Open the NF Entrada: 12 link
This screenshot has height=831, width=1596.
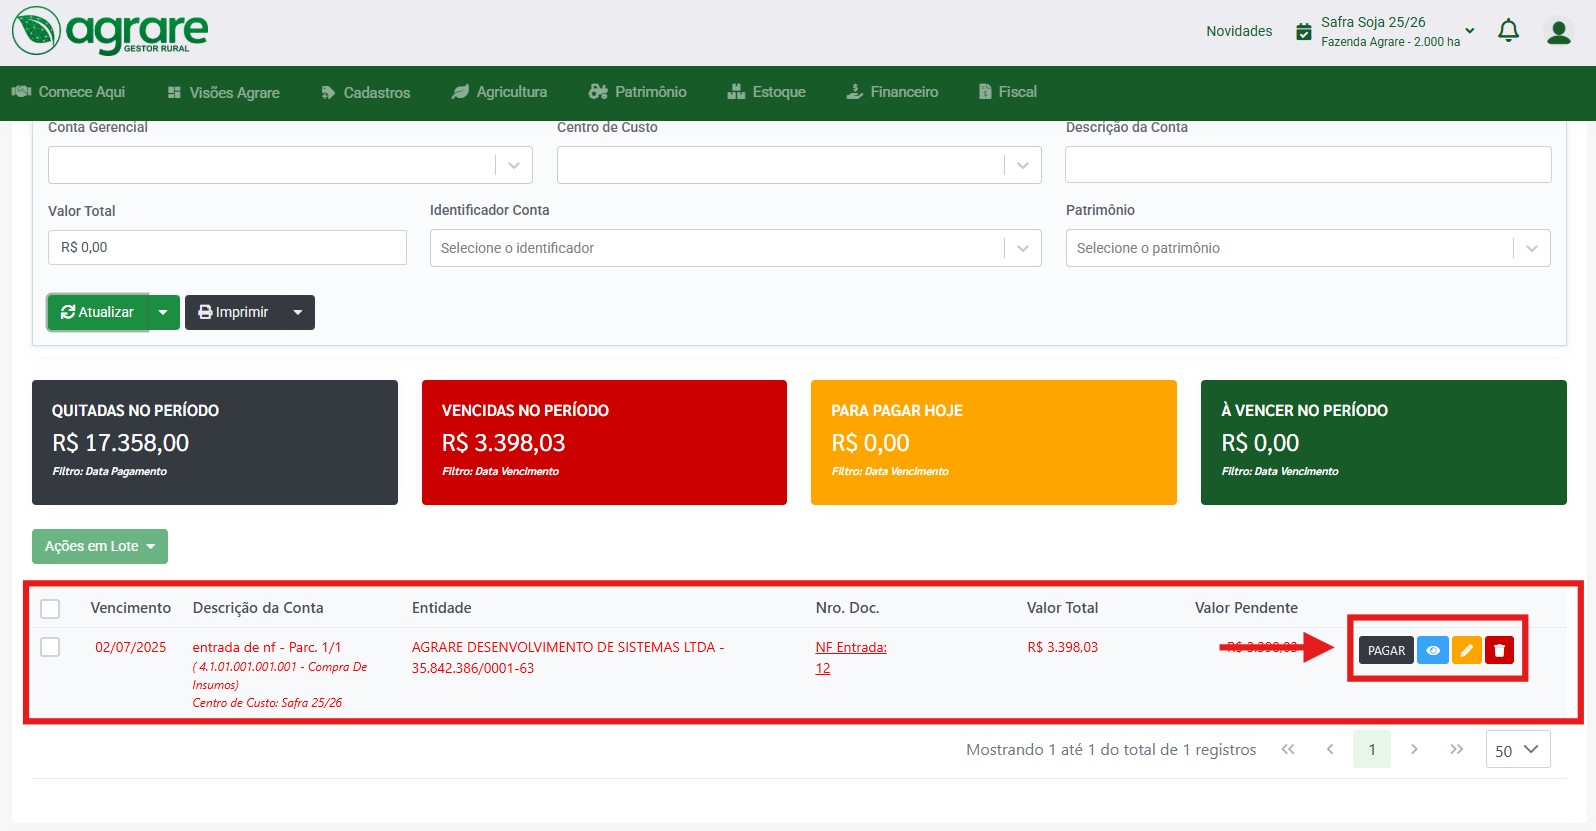(851, 658)
